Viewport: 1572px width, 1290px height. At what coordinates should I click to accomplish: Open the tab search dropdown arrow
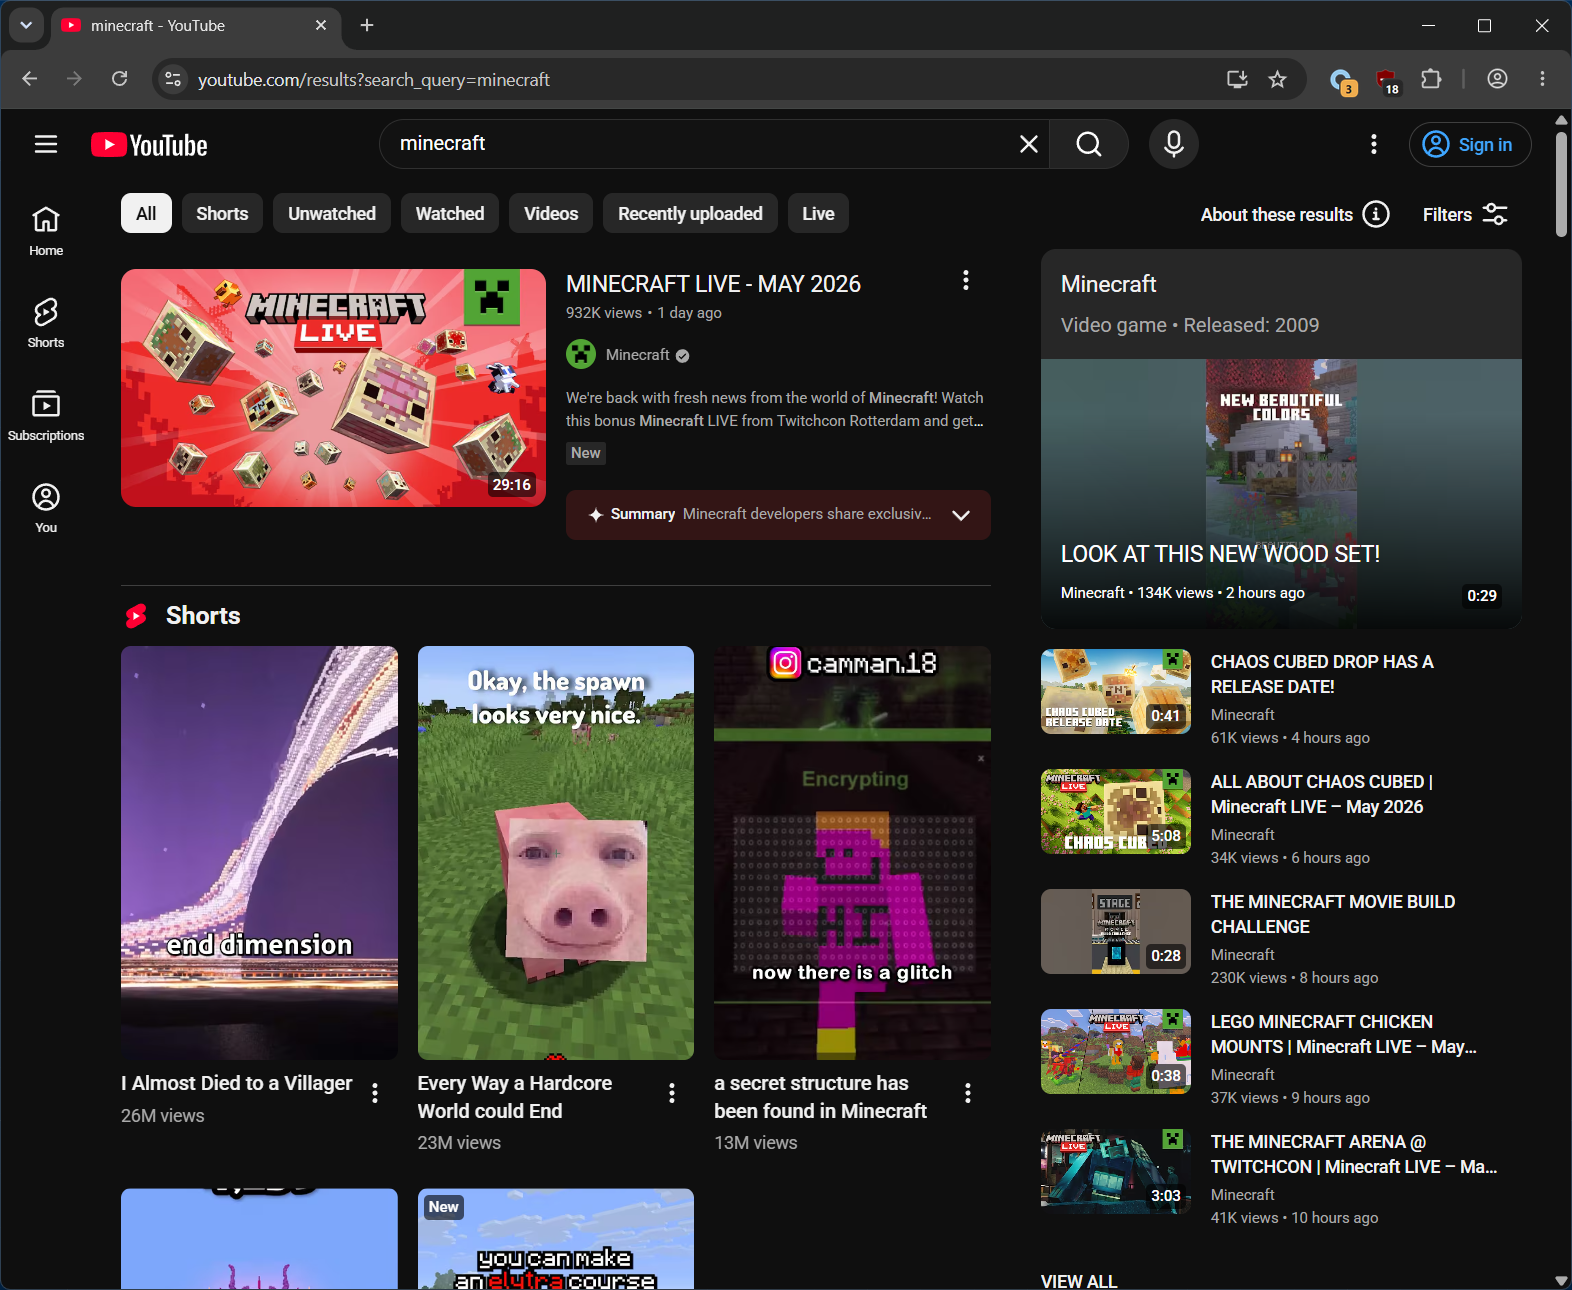pyautogui.click(x=26, y=25)
